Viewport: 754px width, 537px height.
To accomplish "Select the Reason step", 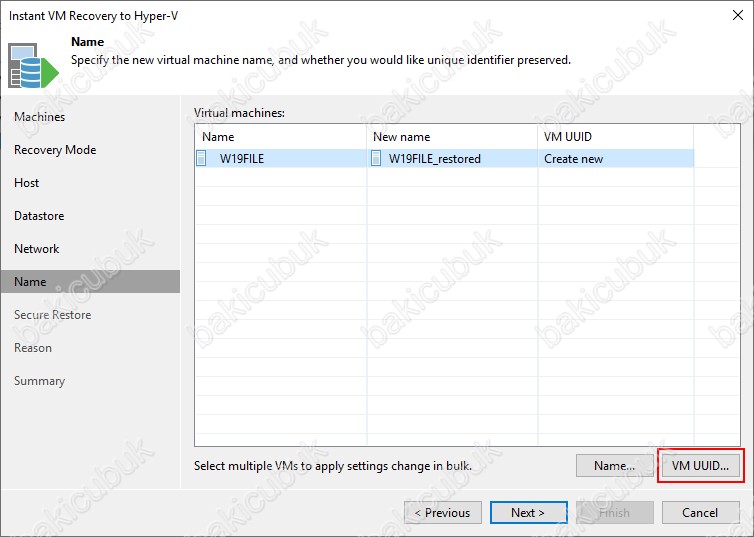I will [33, 348].
